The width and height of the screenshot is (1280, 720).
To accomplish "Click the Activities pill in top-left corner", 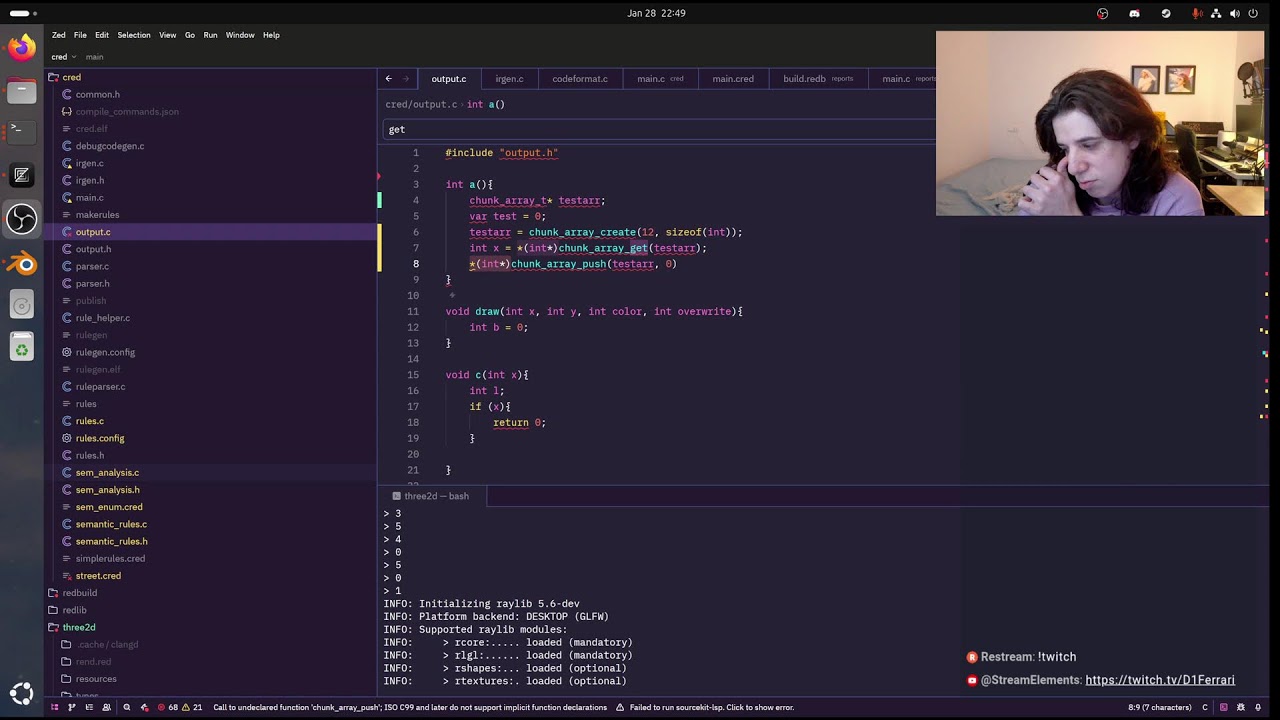I will (23, 13).
